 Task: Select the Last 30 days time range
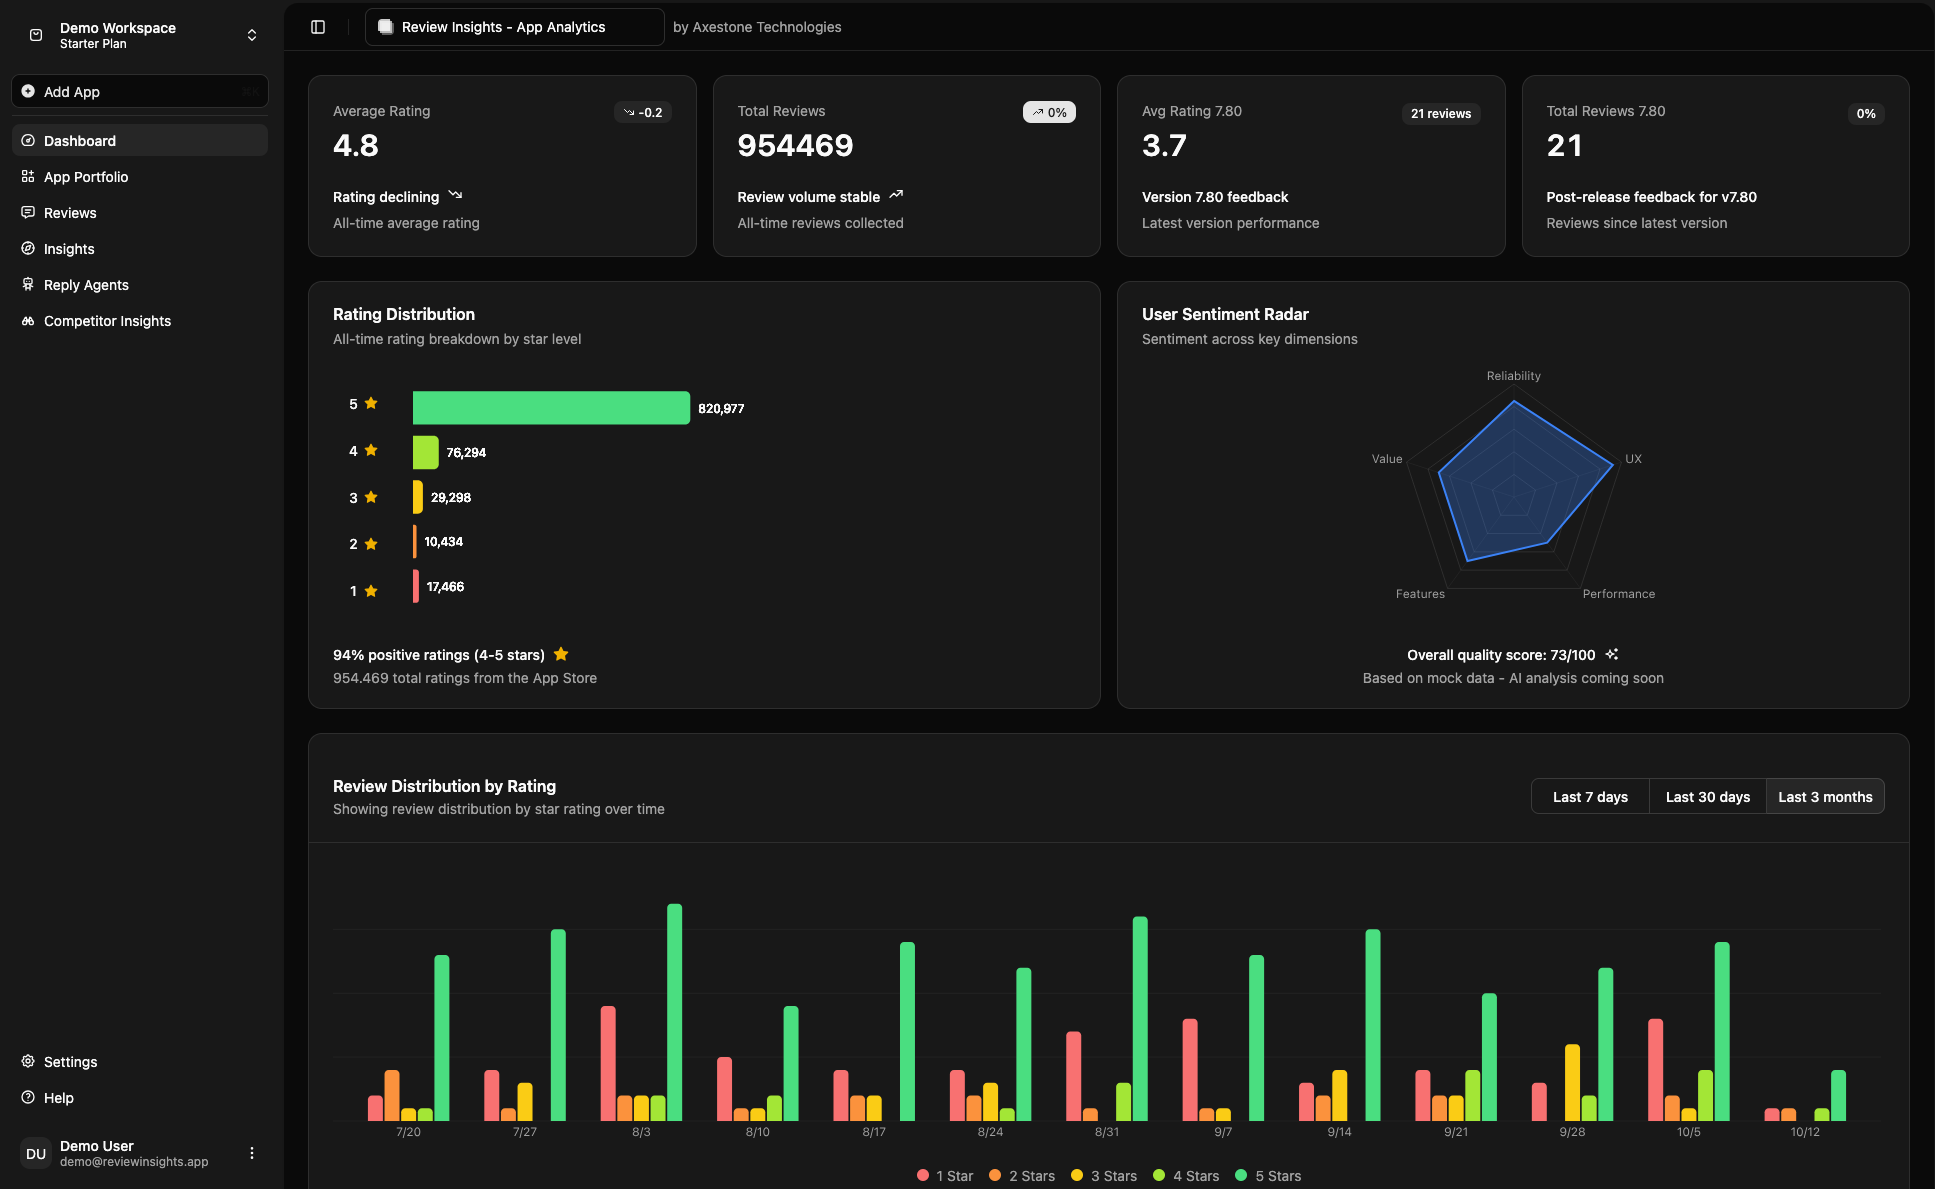click(x=1707, y=796)
